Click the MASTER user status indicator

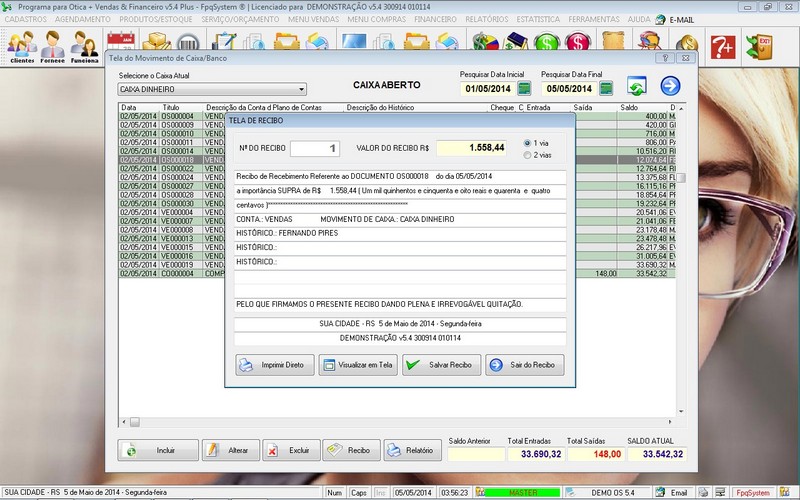[522, 492]
